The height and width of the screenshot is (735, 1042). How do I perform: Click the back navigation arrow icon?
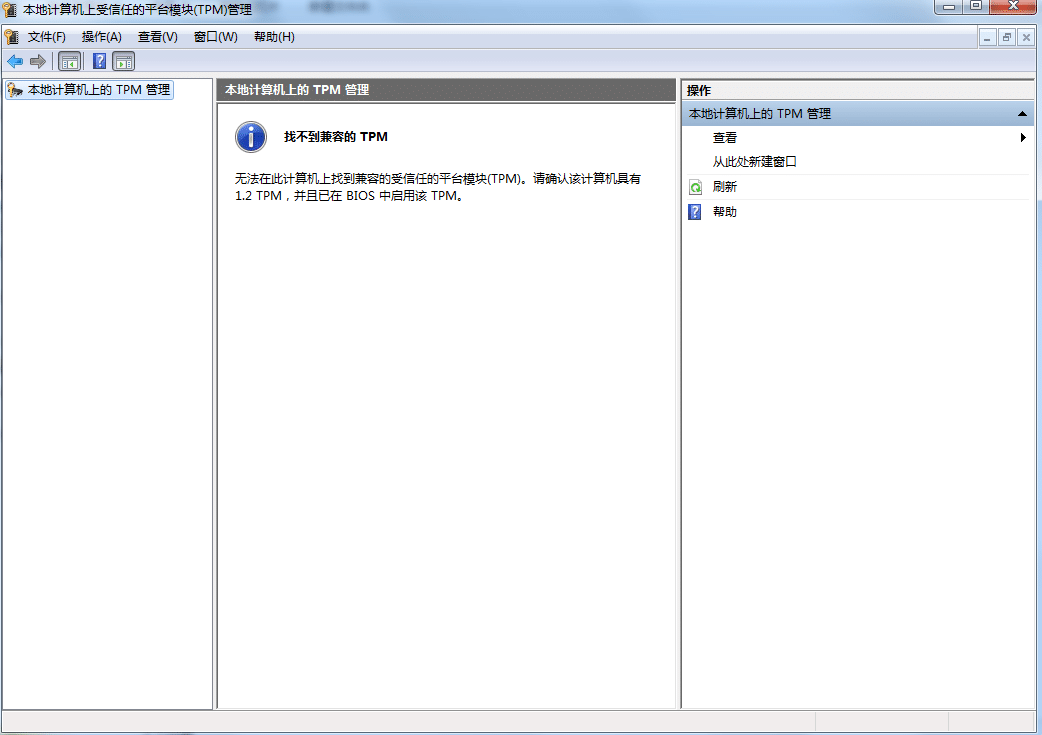tap(14, 61)
